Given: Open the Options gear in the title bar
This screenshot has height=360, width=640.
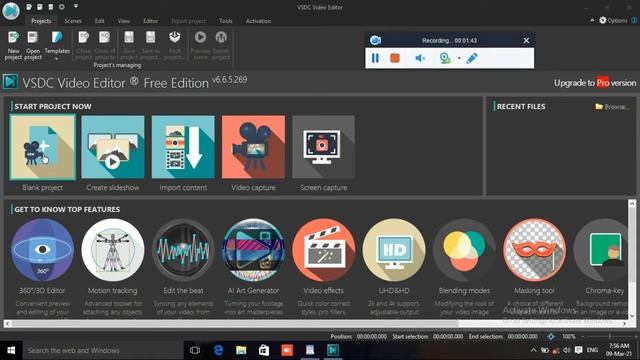Looking at the screenshot, I should coord(613,20).
